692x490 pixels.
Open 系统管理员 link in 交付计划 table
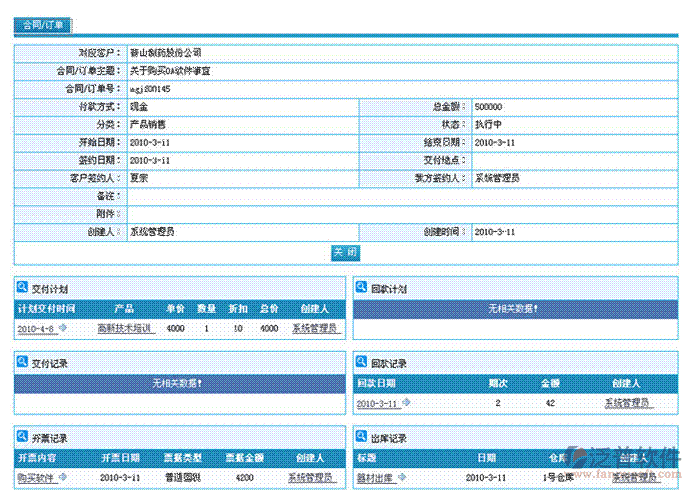click(x=315, y=328)
